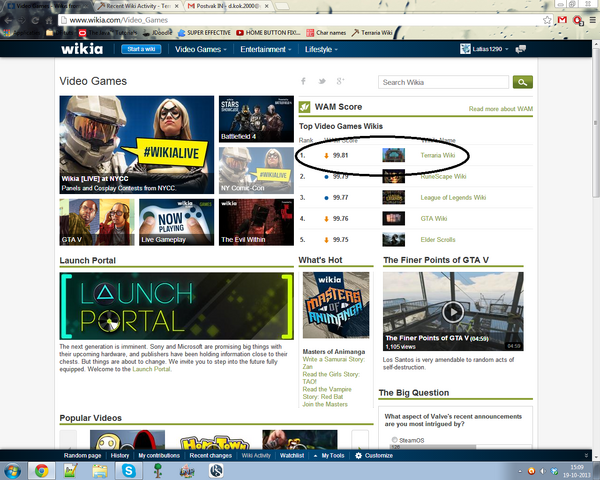Click Read more about WAM link
The width and height of the screenshot is (600, 480).
point(501,109)
